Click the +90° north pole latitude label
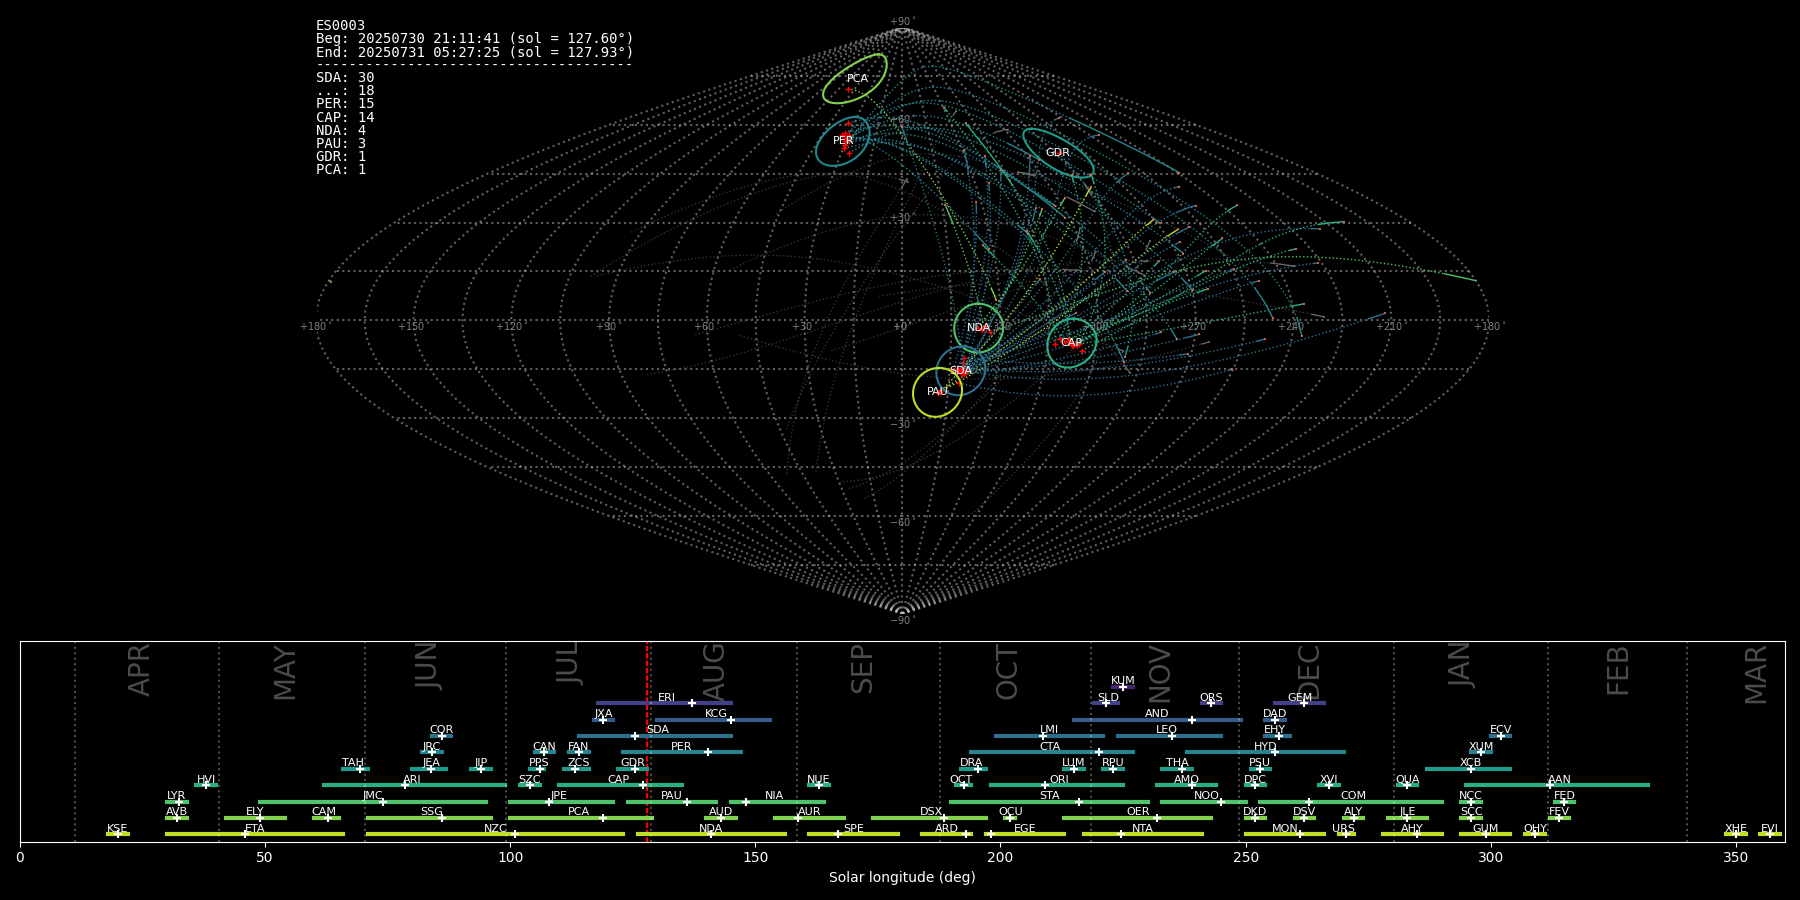1800x900 pixels. (x=902, y=22)
